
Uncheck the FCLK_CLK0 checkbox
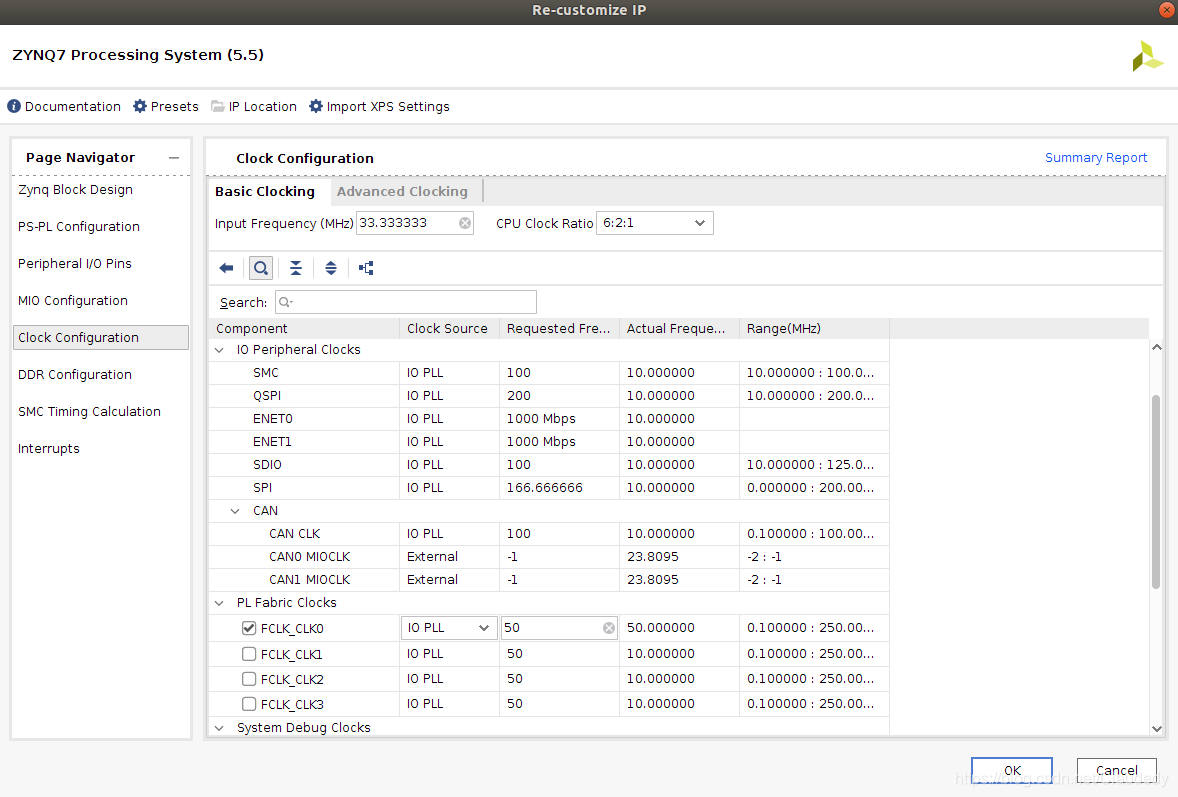[249, 628]
